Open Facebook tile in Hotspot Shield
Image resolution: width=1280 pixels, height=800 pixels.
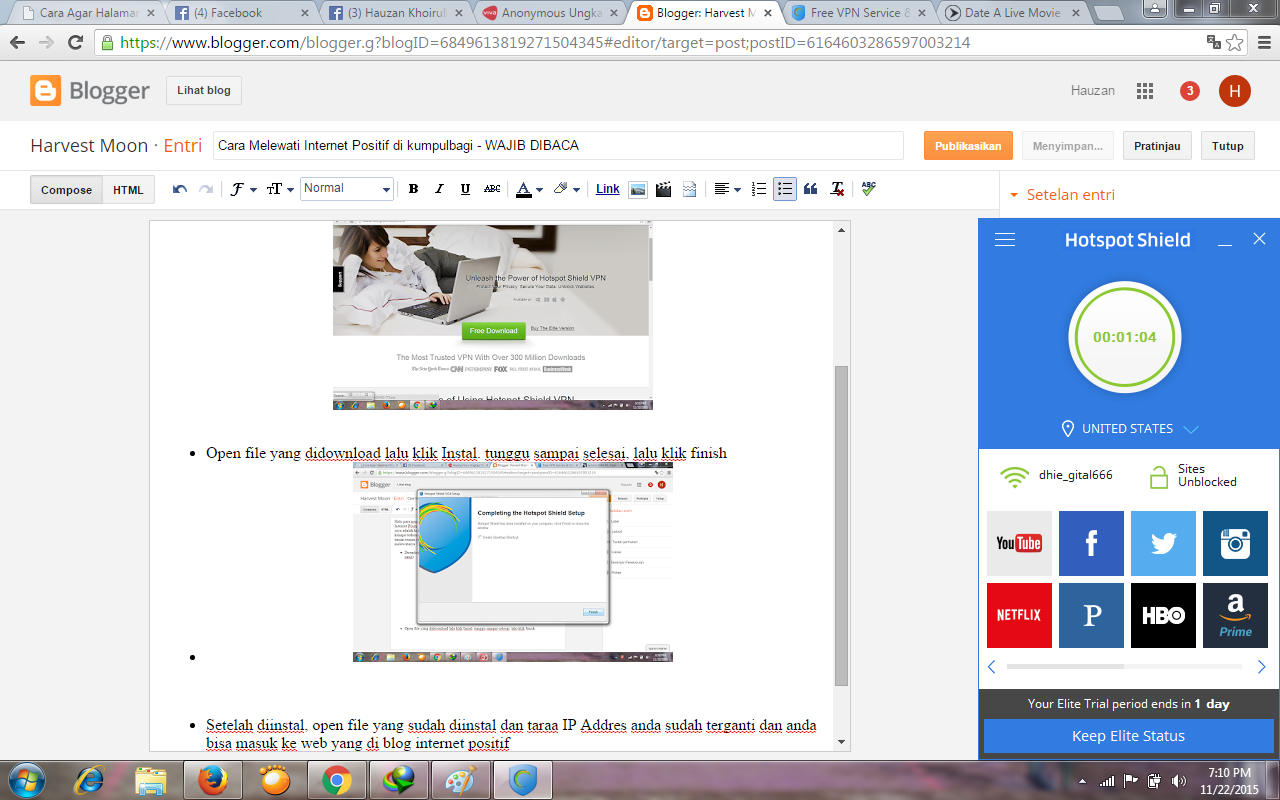coord(1091,543)
